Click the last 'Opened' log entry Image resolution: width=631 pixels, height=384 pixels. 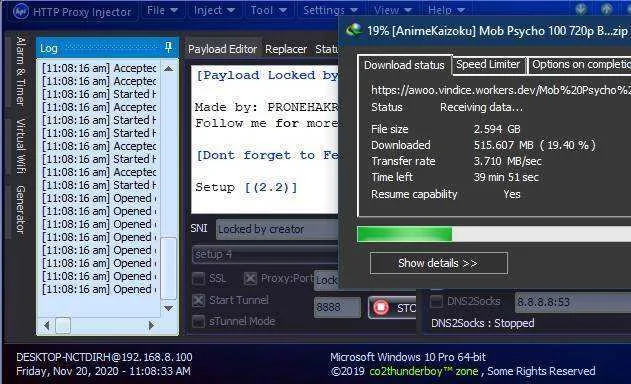[99, 289]
